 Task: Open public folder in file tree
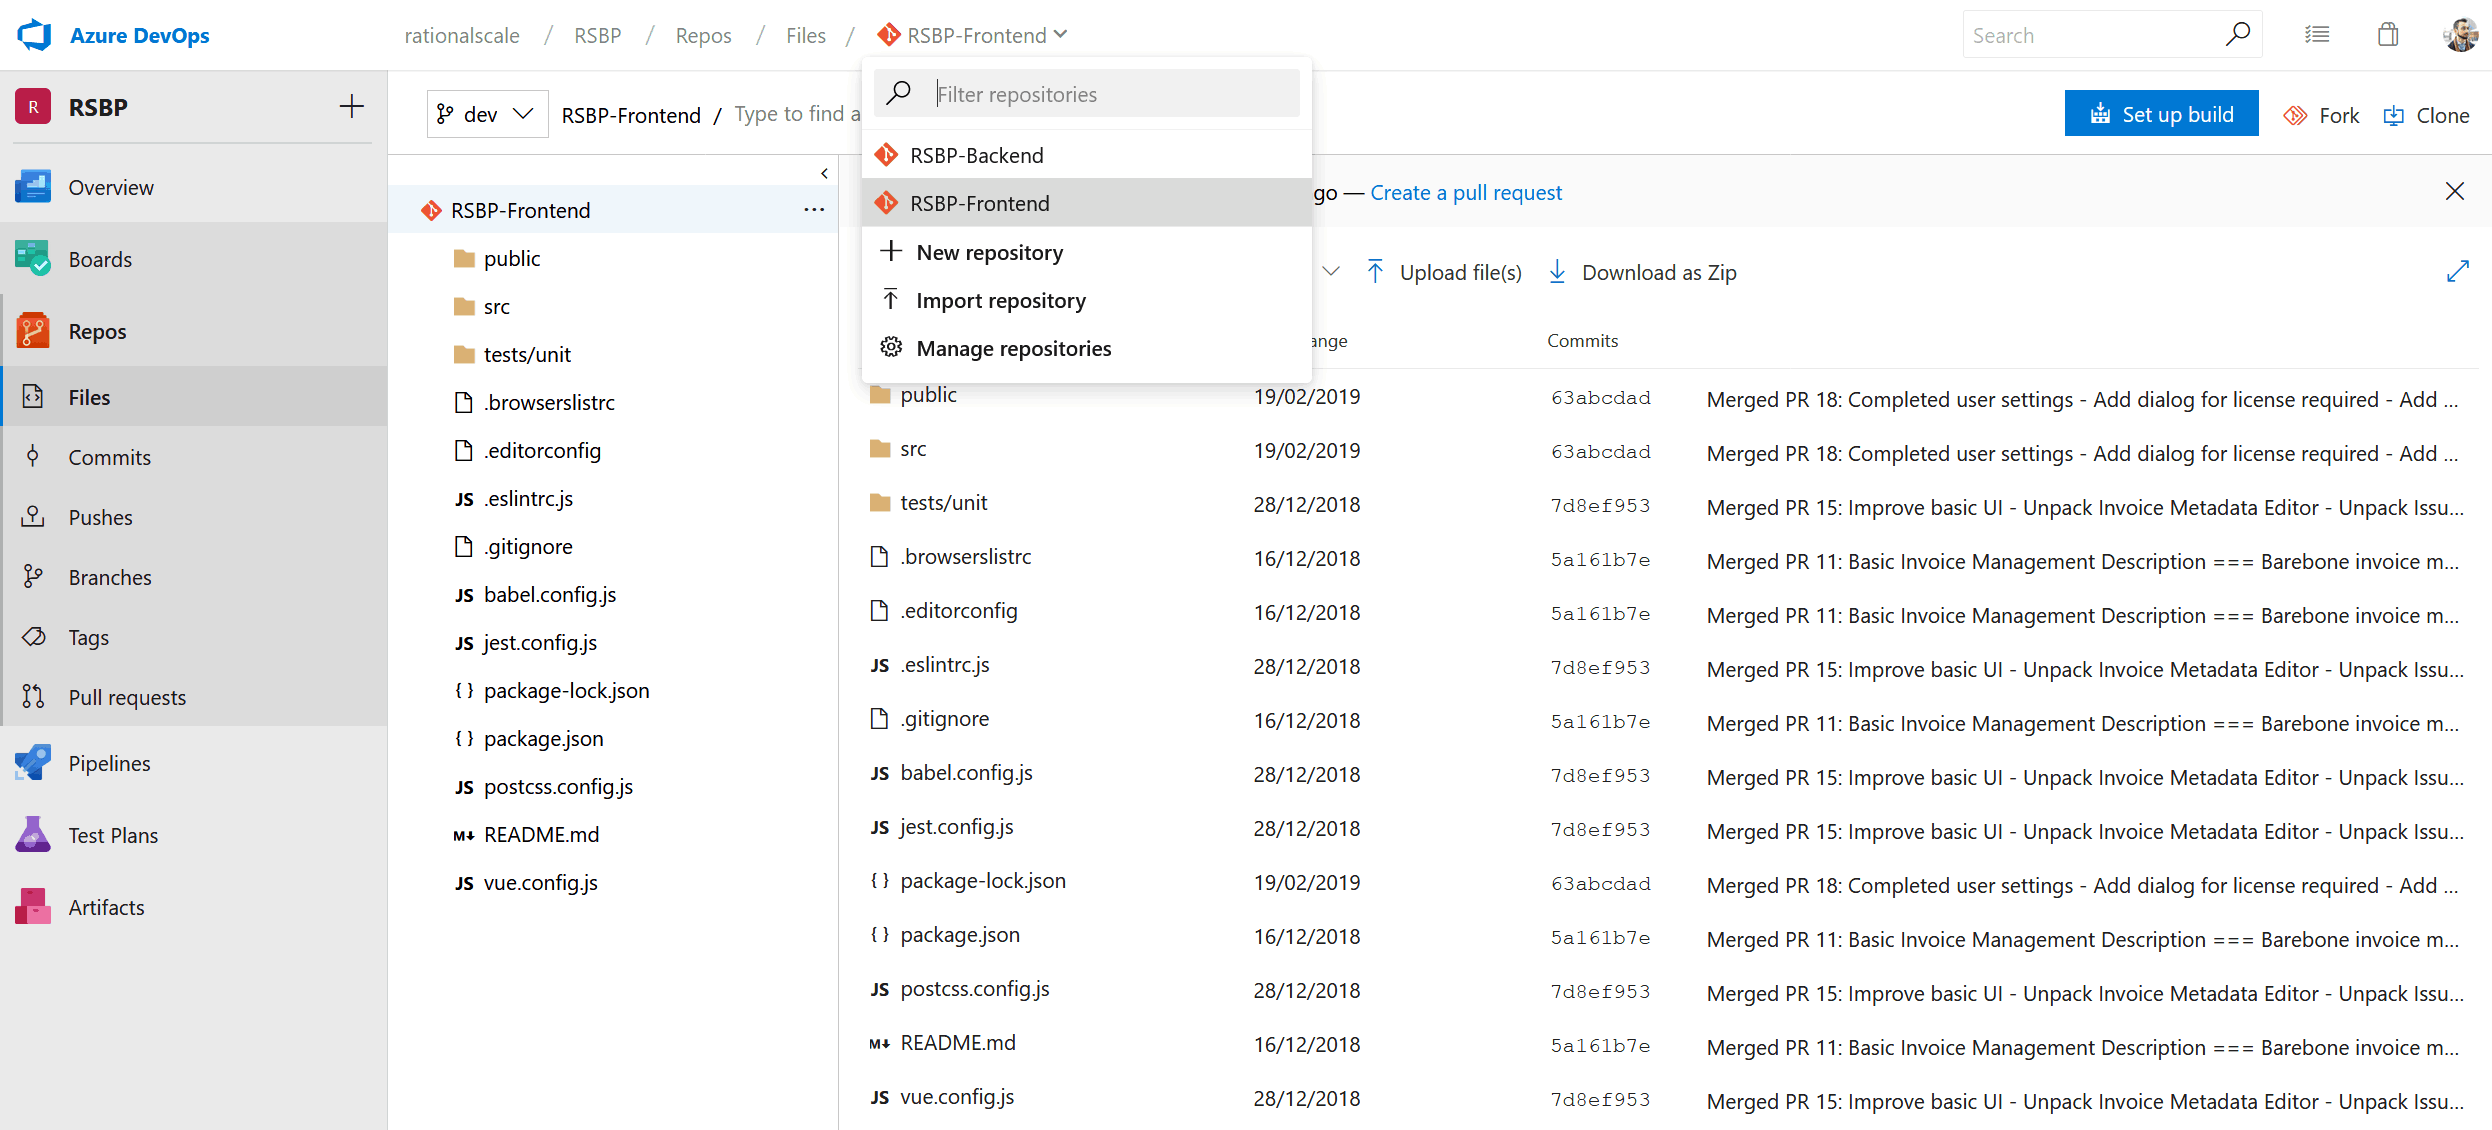point(511,258)
